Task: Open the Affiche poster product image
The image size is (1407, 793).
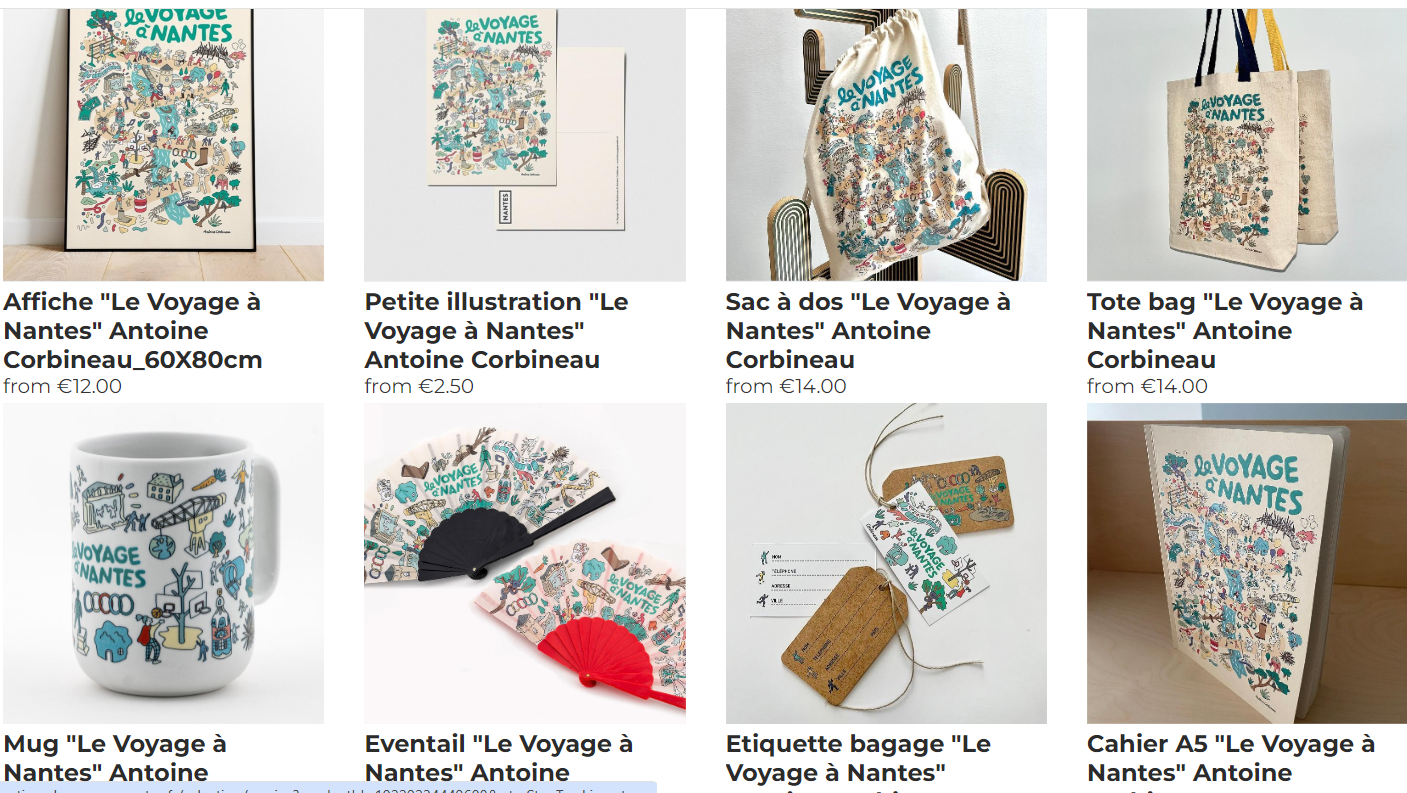Action: (x=163, y=145)
